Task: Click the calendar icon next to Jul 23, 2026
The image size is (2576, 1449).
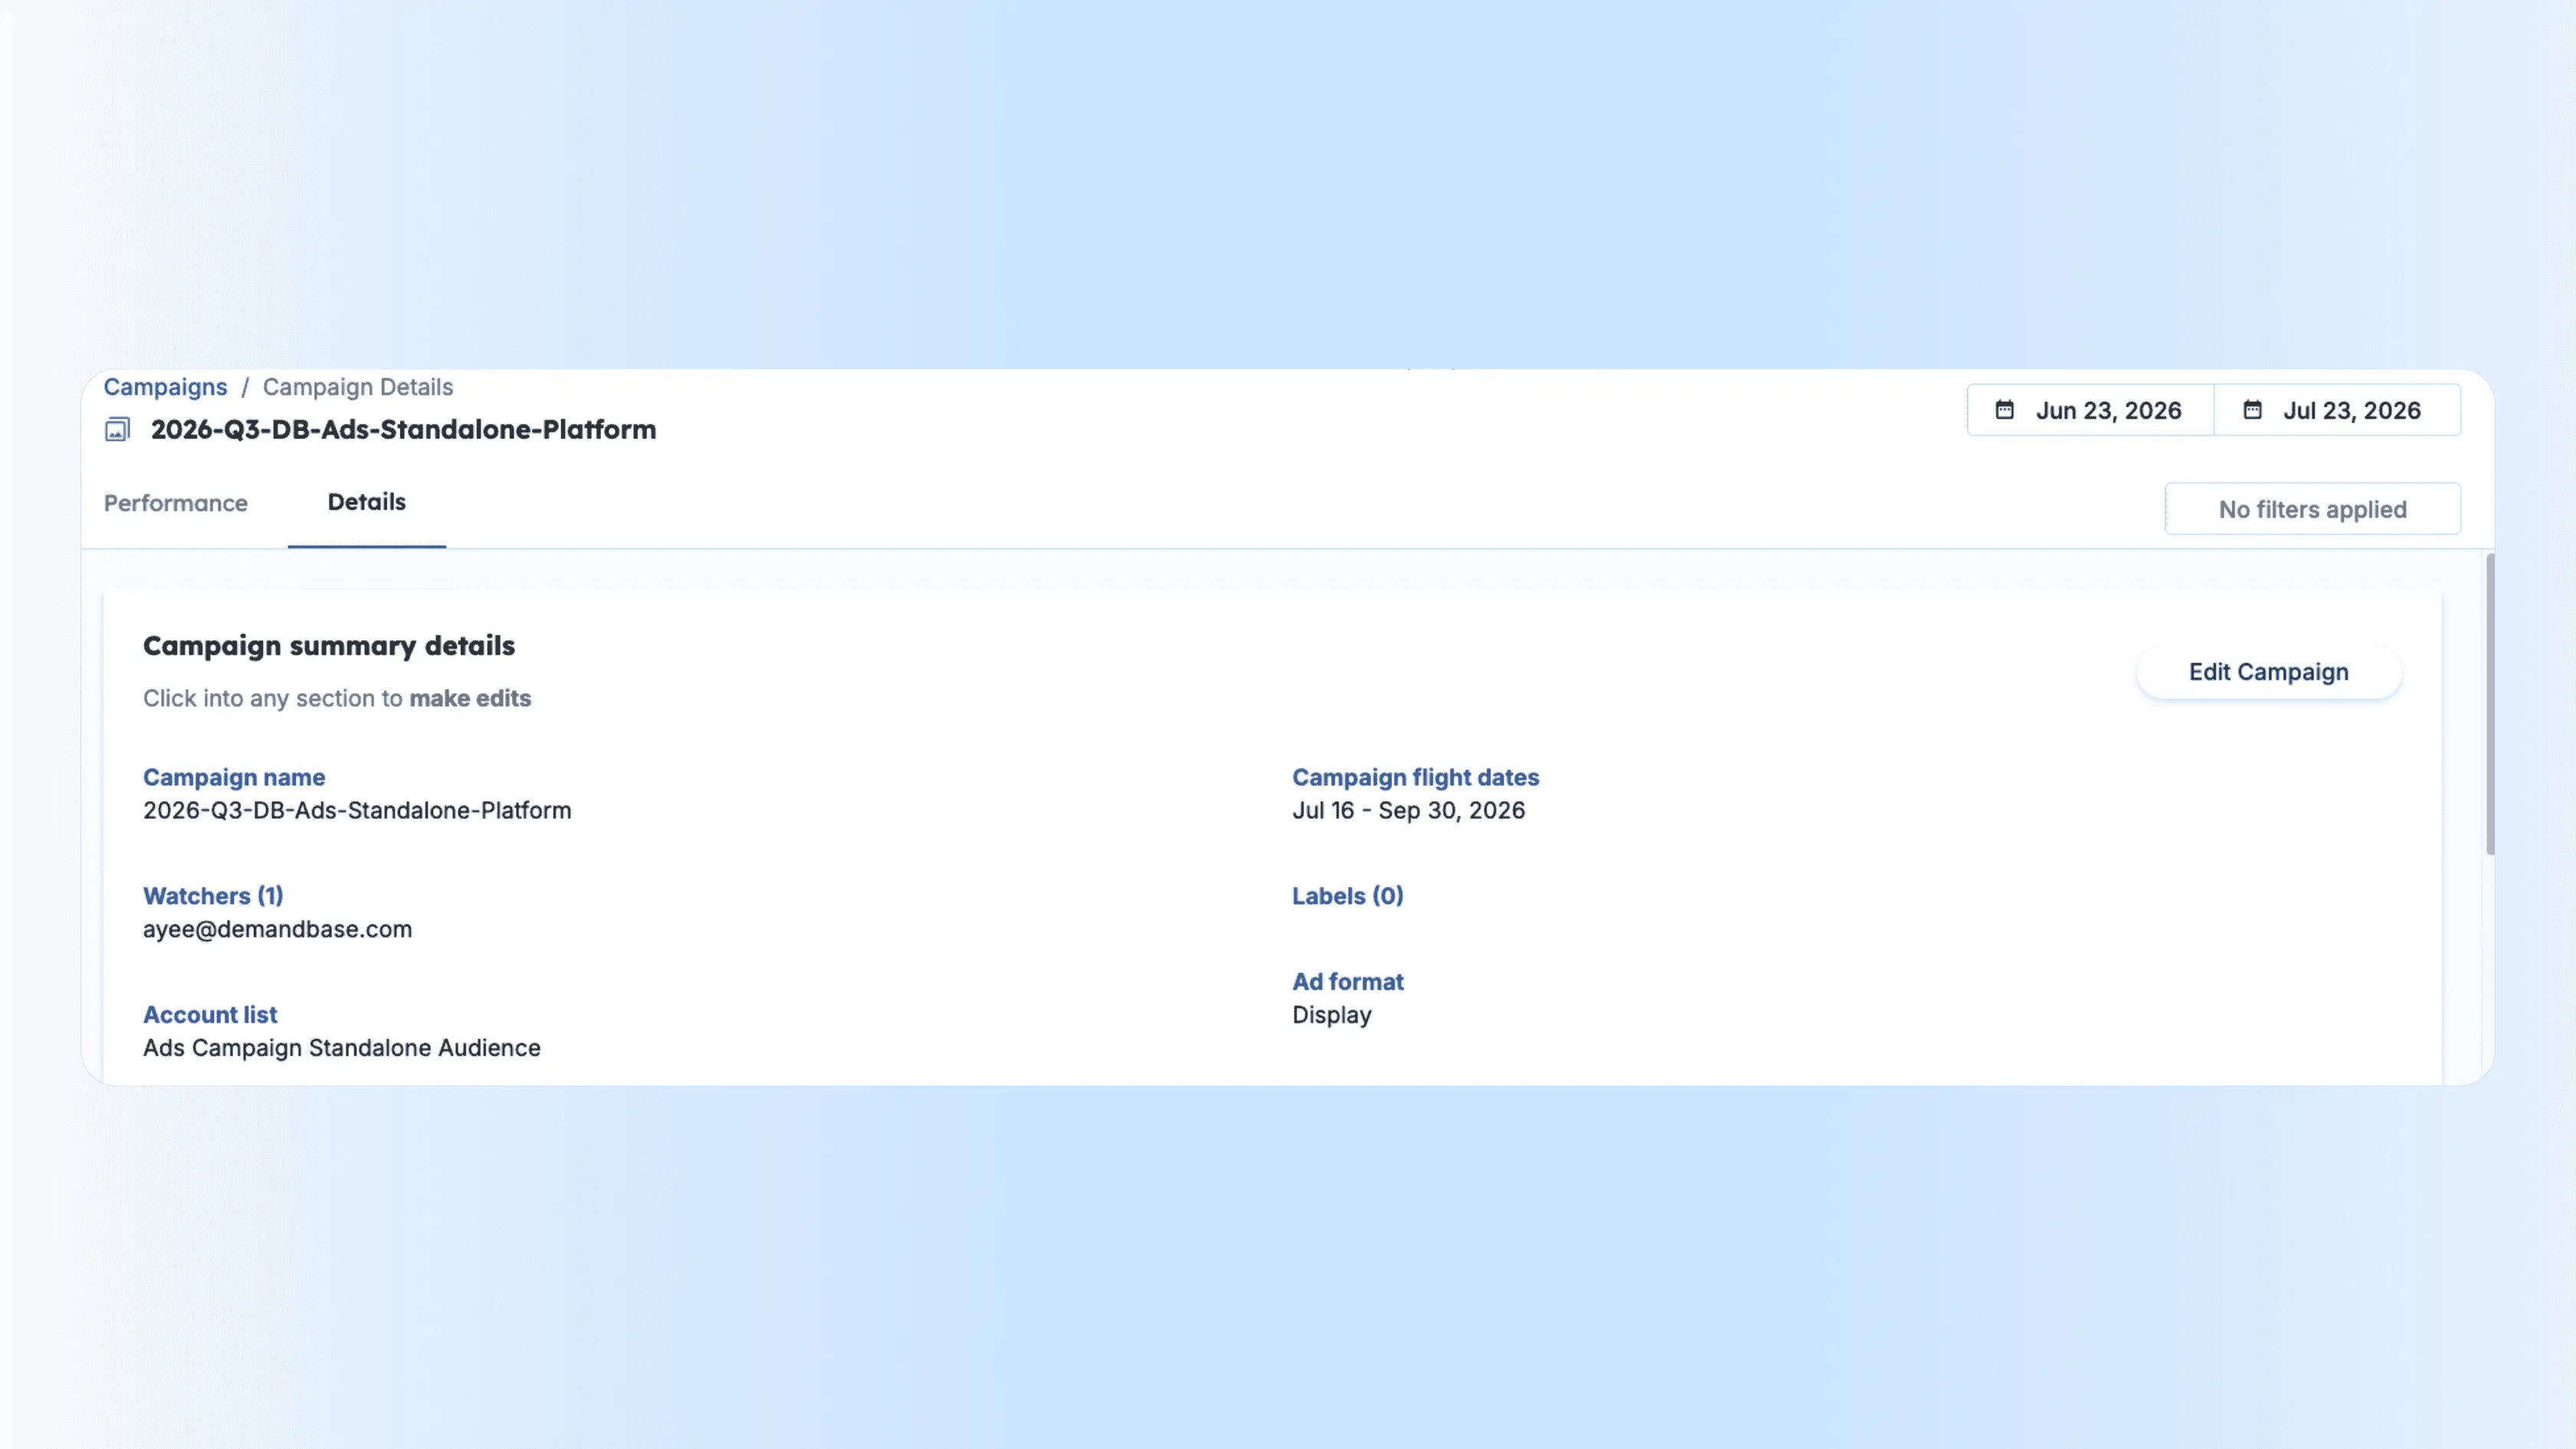Action: tap(2252, 410)
